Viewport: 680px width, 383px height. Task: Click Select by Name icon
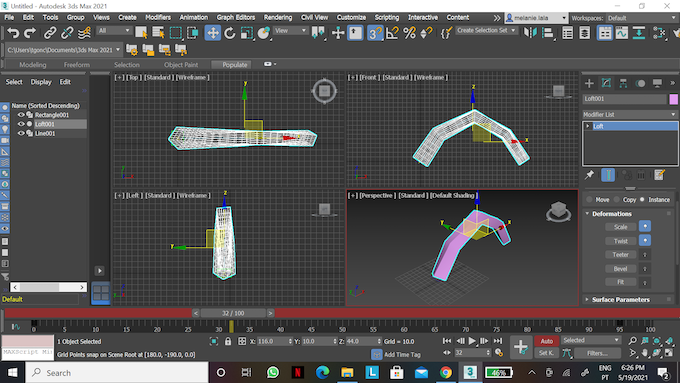point(158,33)
